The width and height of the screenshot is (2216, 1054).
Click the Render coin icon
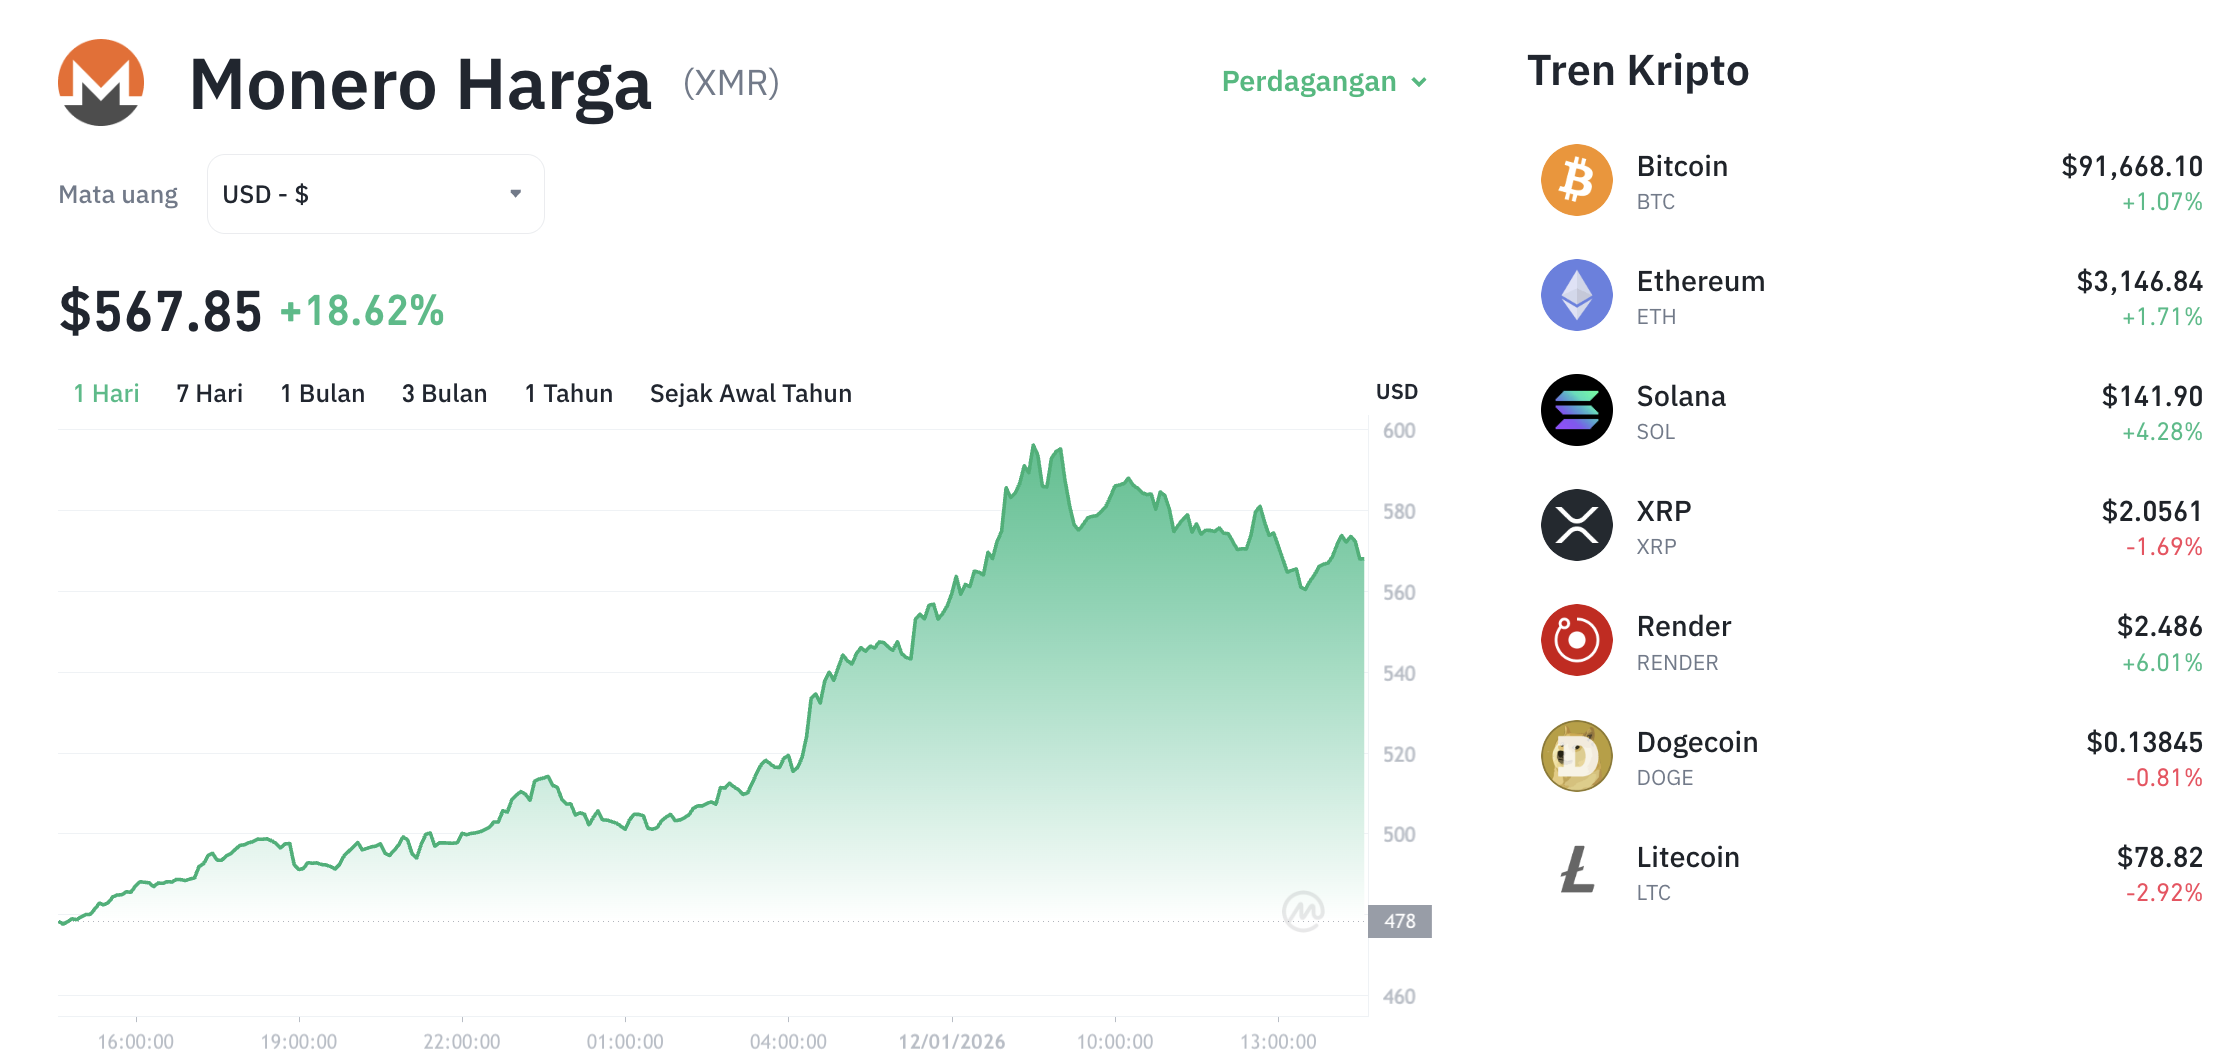pos(1576,641)
